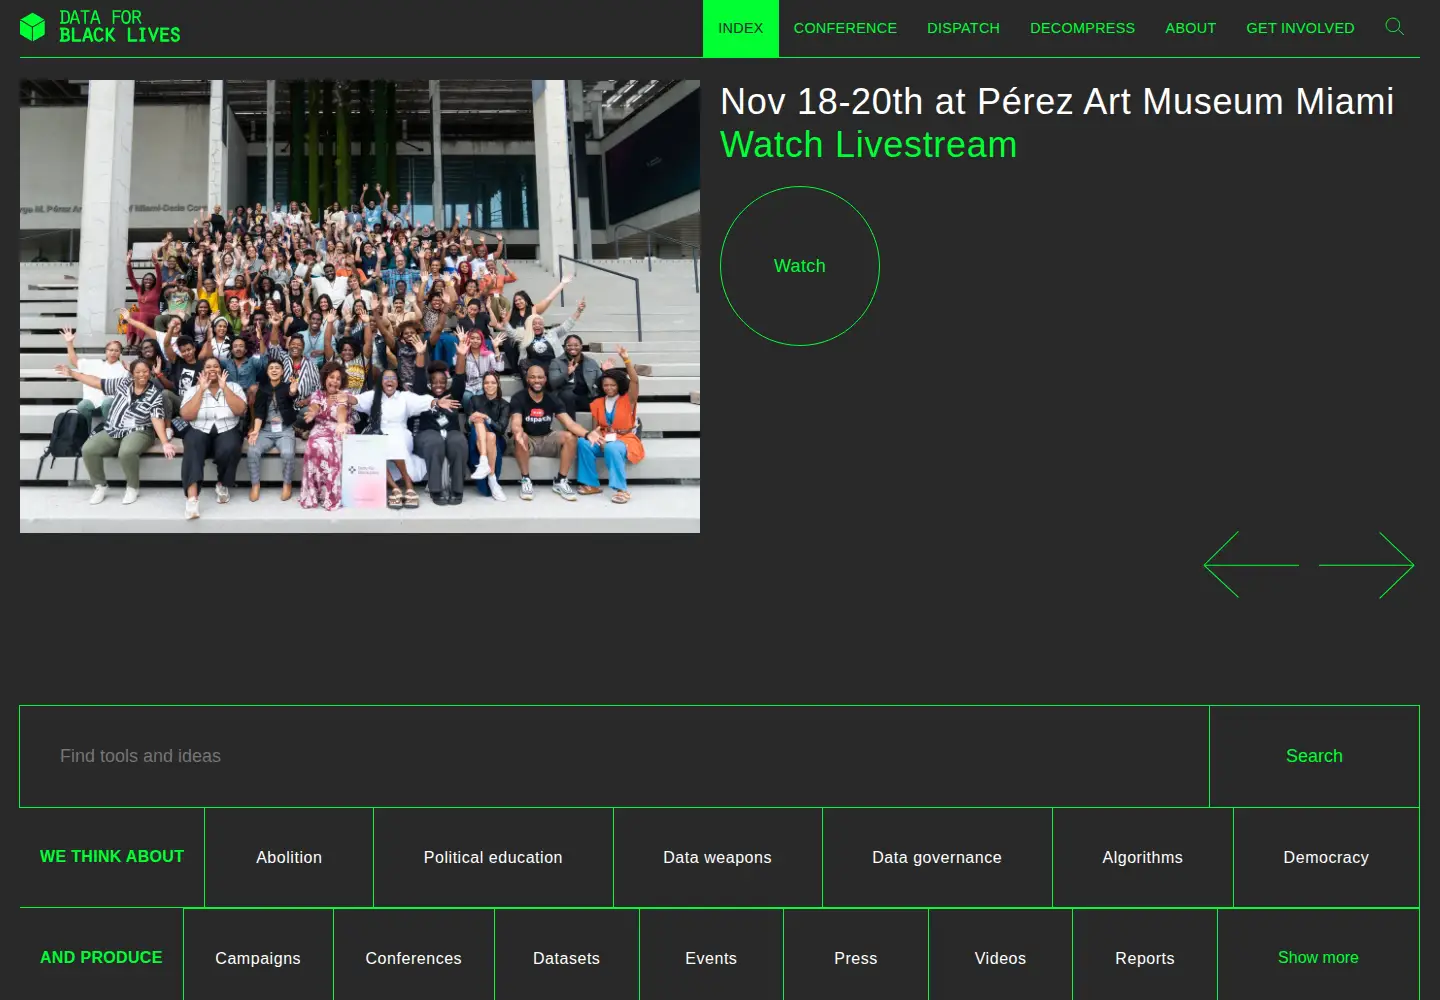Click the Data for Black Lives cube logo

(x=32, y=27)
